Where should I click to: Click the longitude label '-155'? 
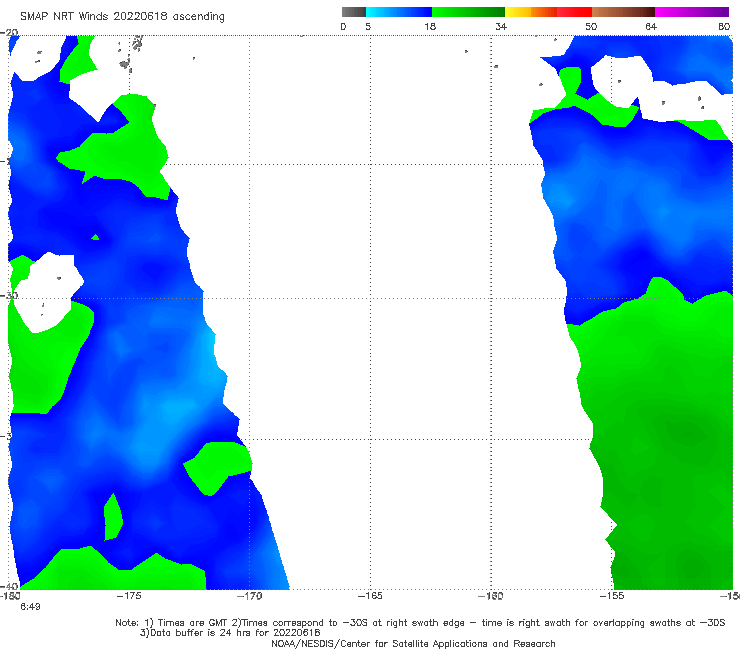pos(612,596)
